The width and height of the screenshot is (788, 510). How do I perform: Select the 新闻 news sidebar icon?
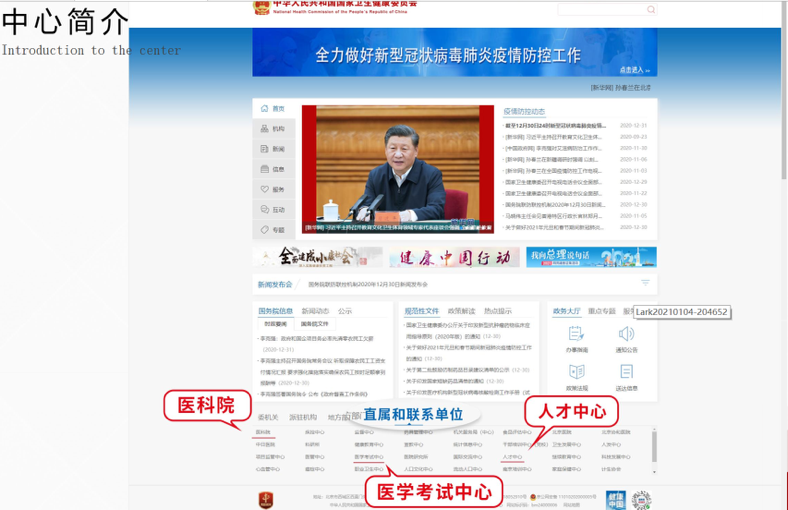(264, 149)
